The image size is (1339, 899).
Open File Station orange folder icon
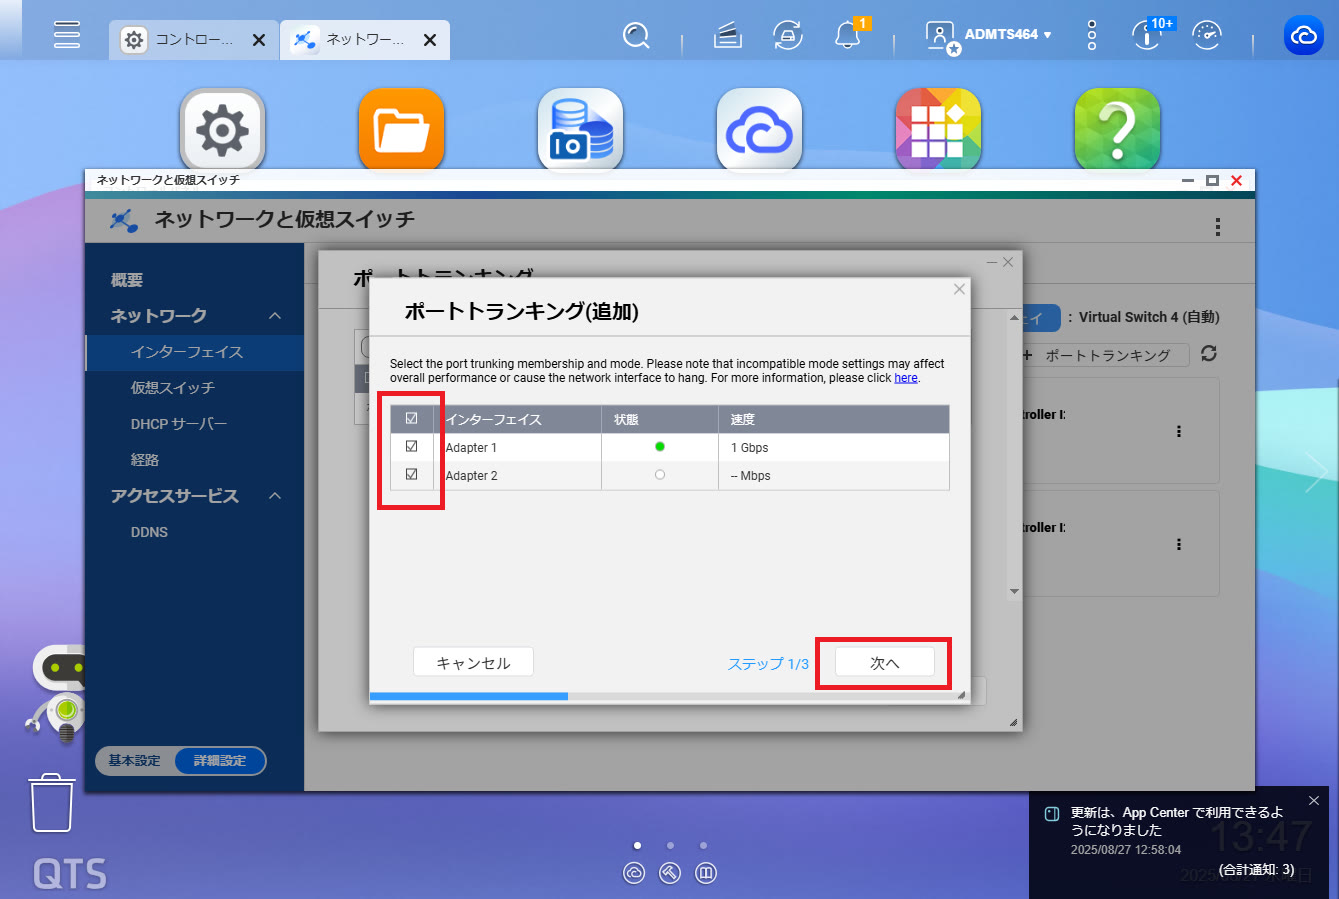pyautogui.click(x=401, y=130)
